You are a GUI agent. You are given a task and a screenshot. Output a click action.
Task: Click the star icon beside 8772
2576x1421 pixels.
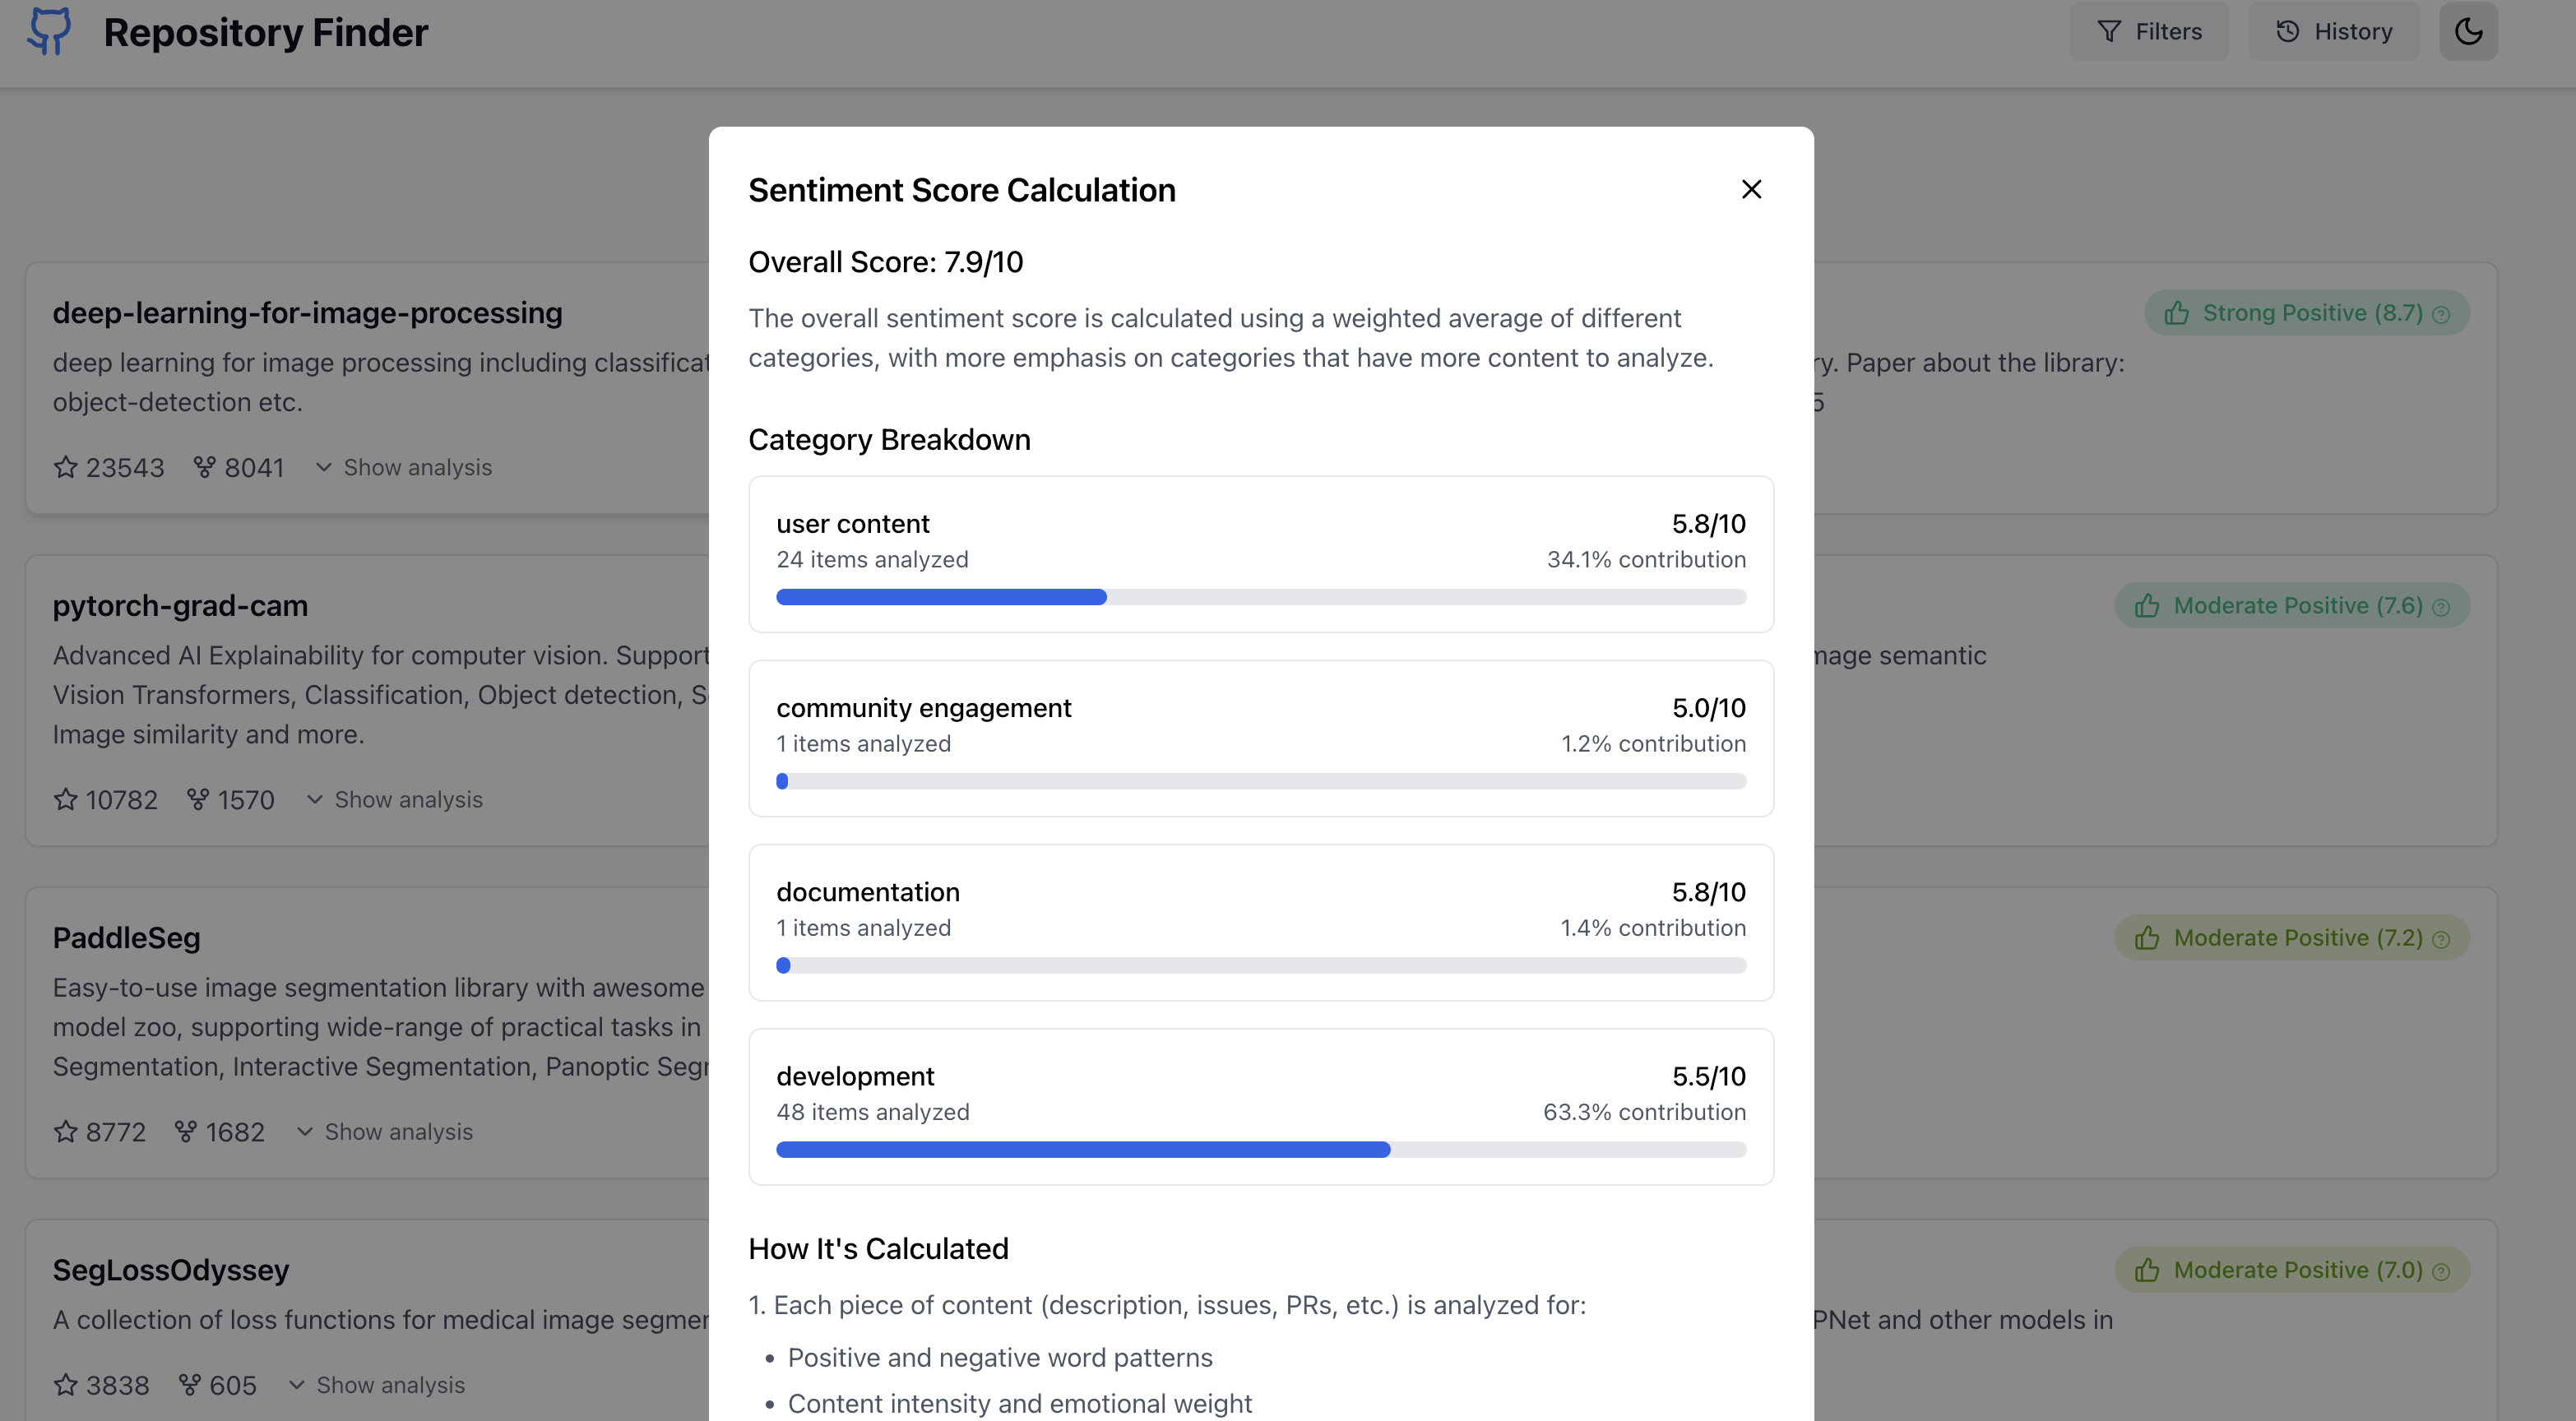(66, 1131)
